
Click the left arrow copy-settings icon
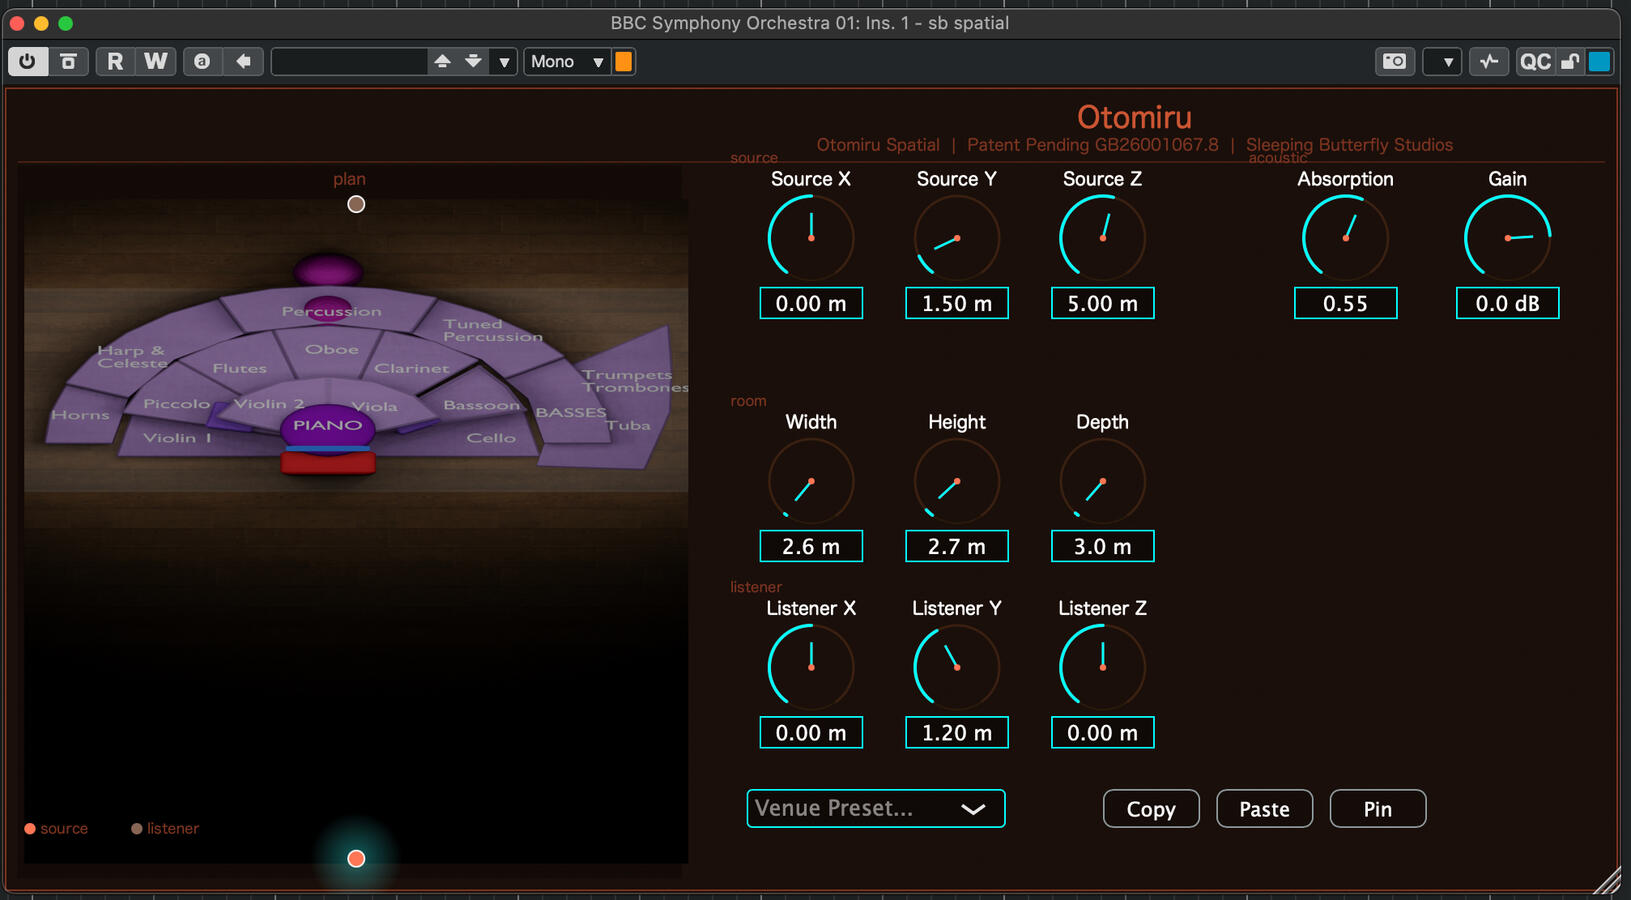[243, 61]
